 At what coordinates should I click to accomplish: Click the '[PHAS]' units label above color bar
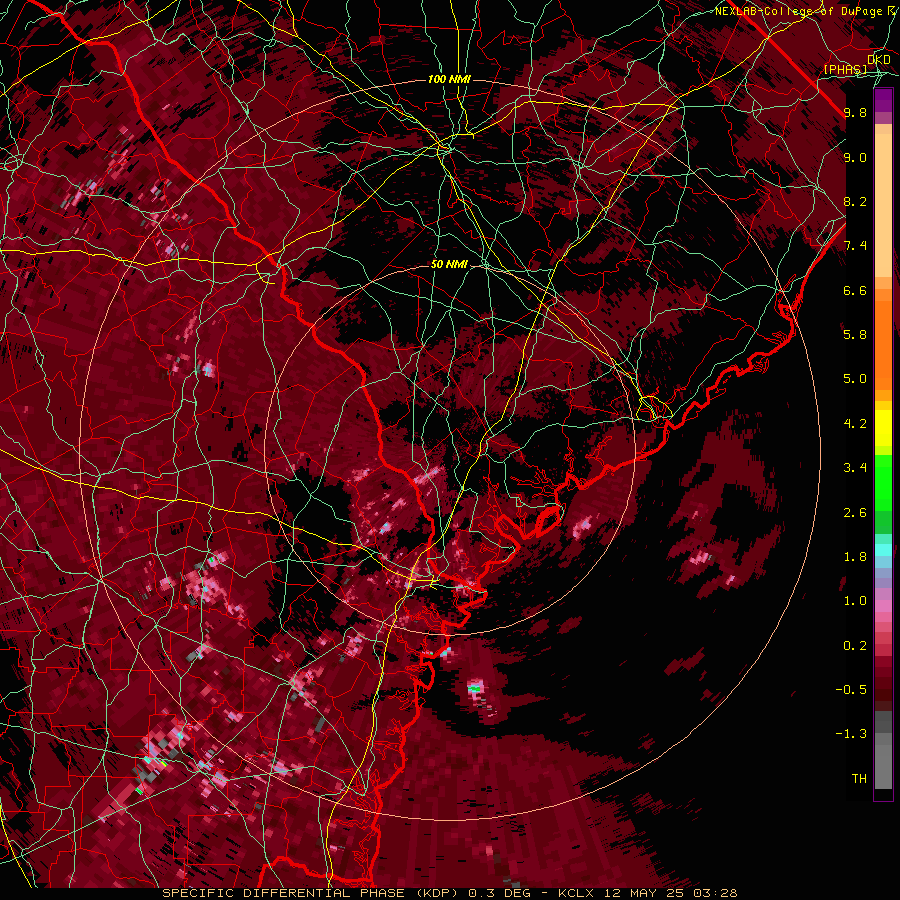(x=845, y=69)
